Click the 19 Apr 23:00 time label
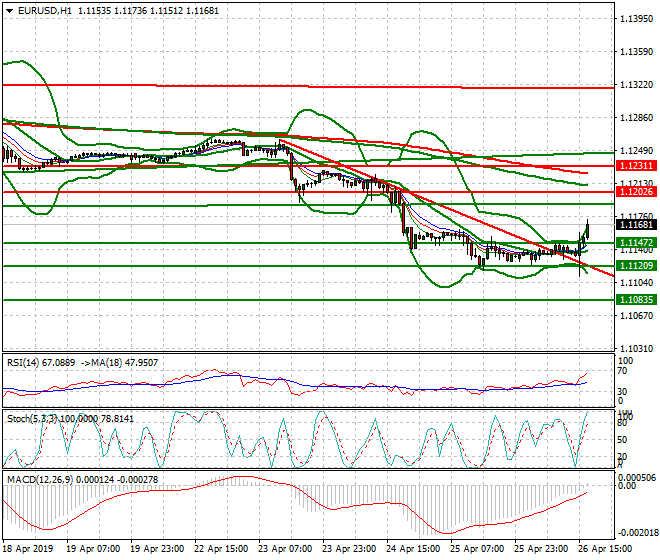The height and width of the screenshot is (560, 660). (157, 549)
